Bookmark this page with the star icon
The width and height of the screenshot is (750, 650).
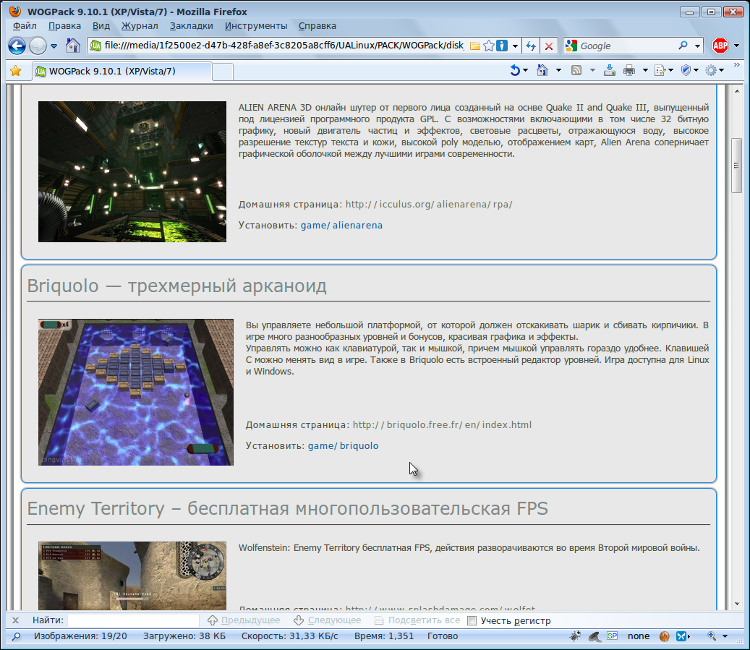point(488,46)
